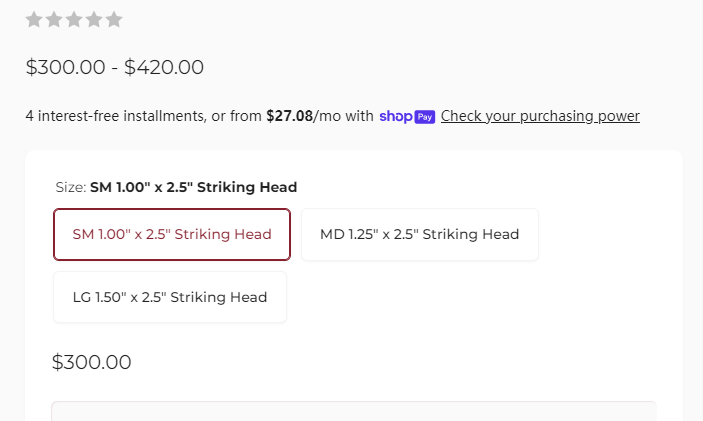The height and width of the screenshot is (421, 703).
Task: Click the second rating star
Action: click(x=54, y=19)
